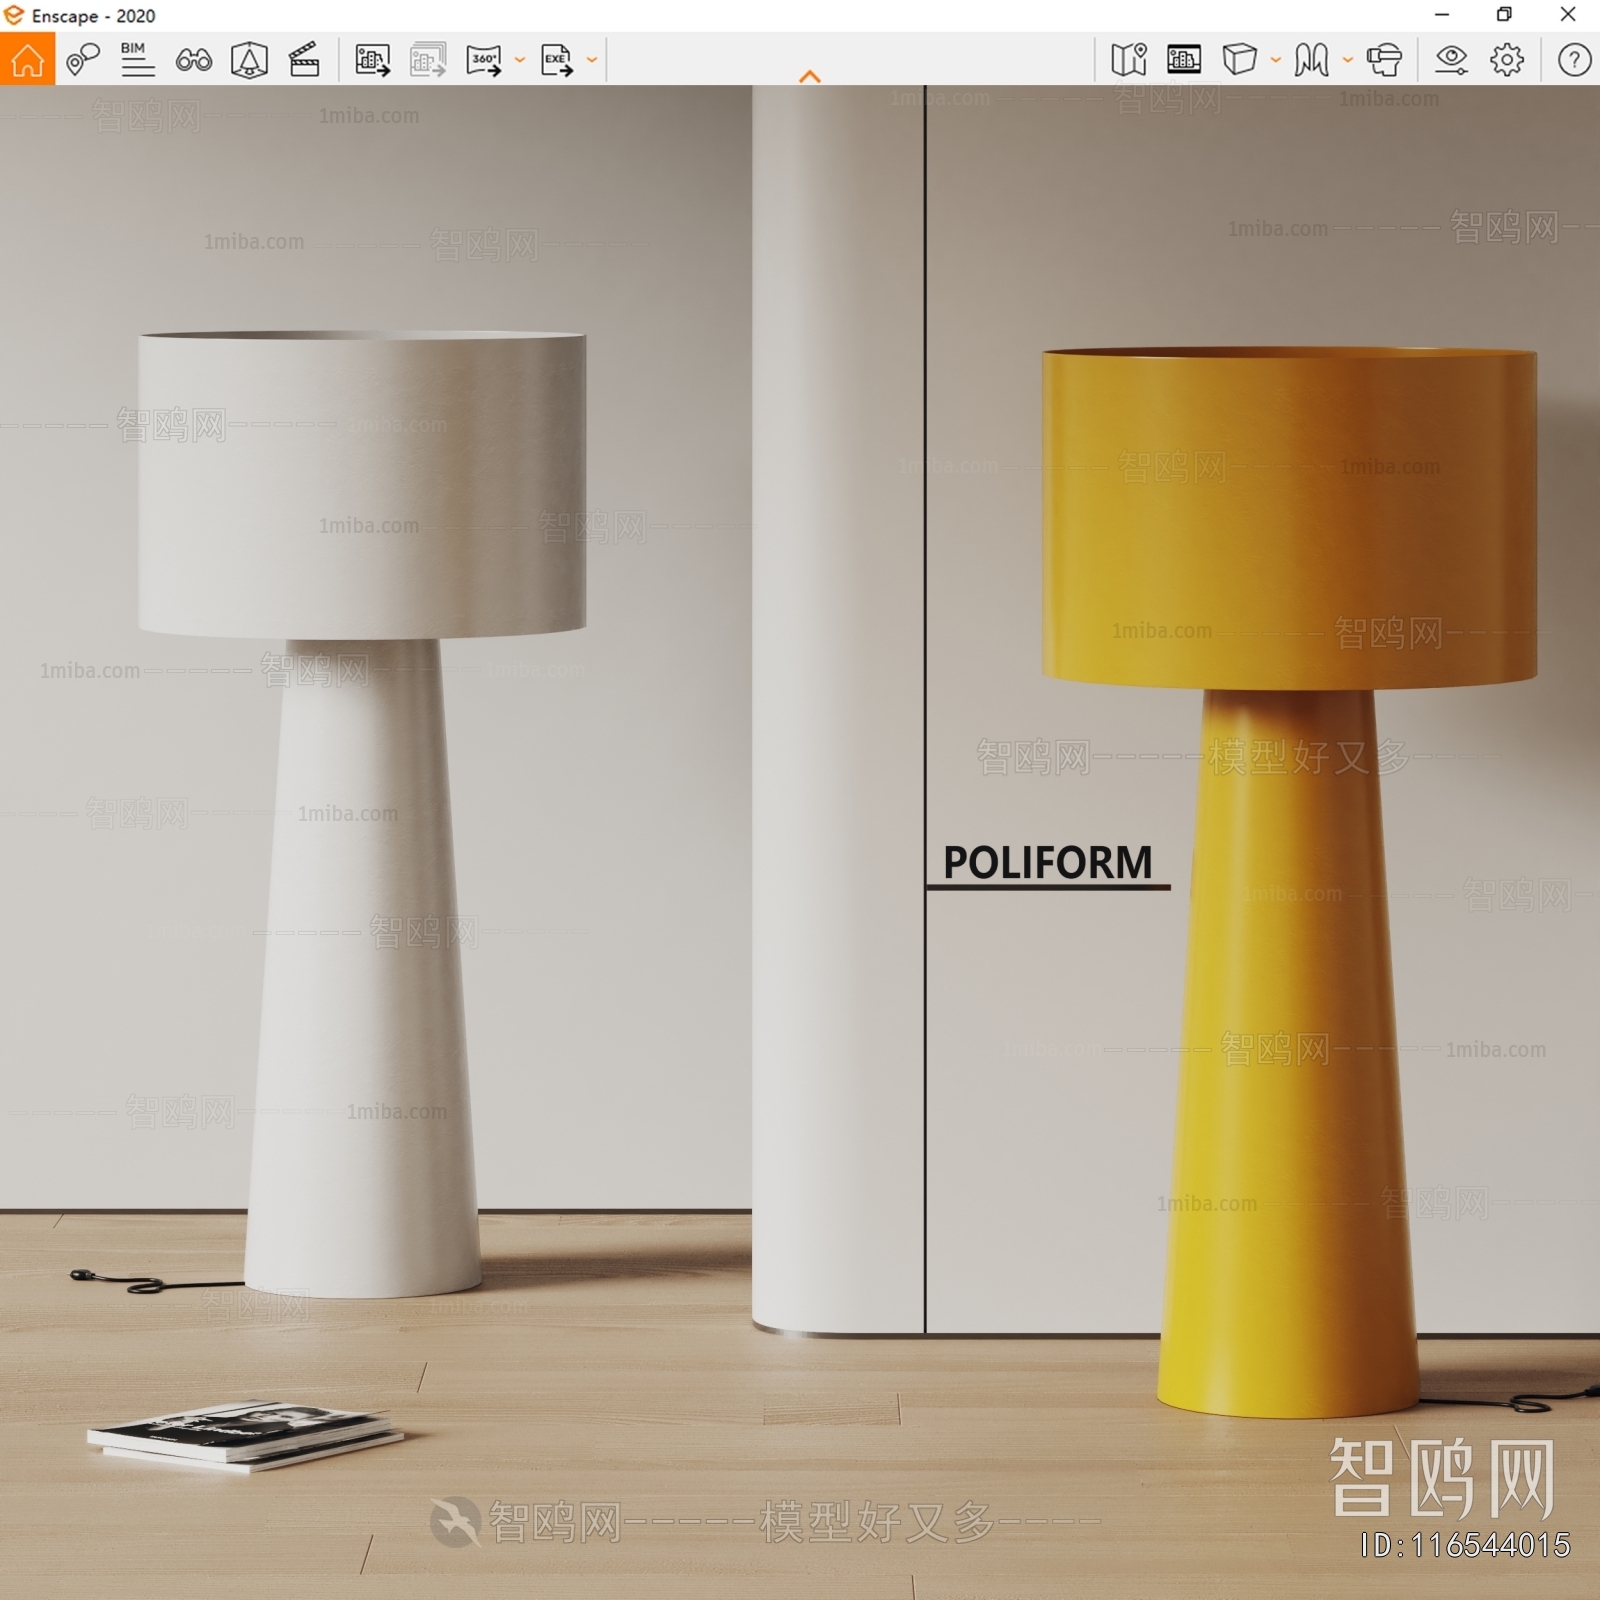Open the Mini Map
The width and height of the screenshot is (1600, 1600).
[x=1129, y=62]
